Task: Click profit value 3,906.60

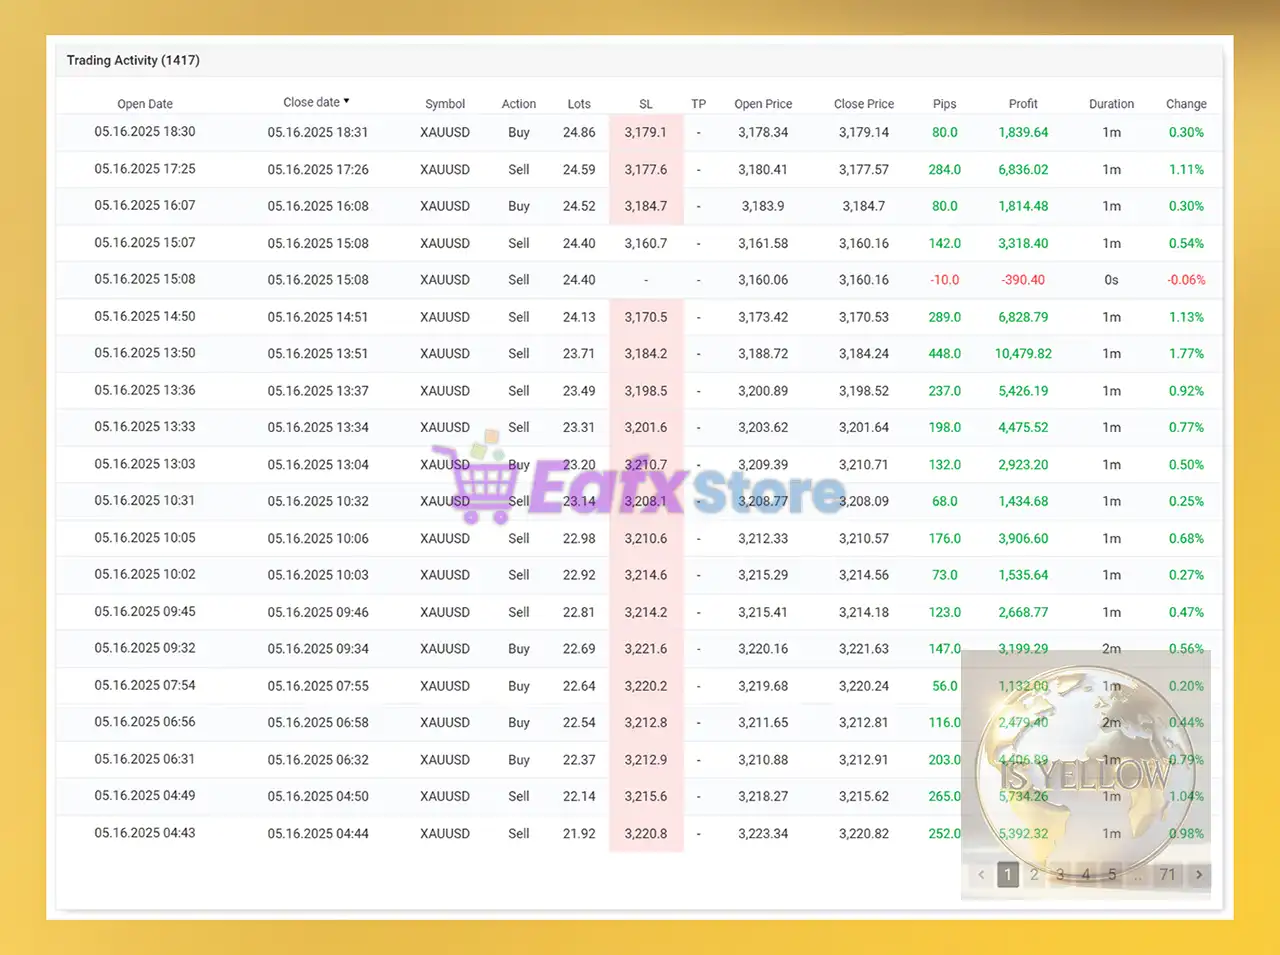Action: [1023, 539]
